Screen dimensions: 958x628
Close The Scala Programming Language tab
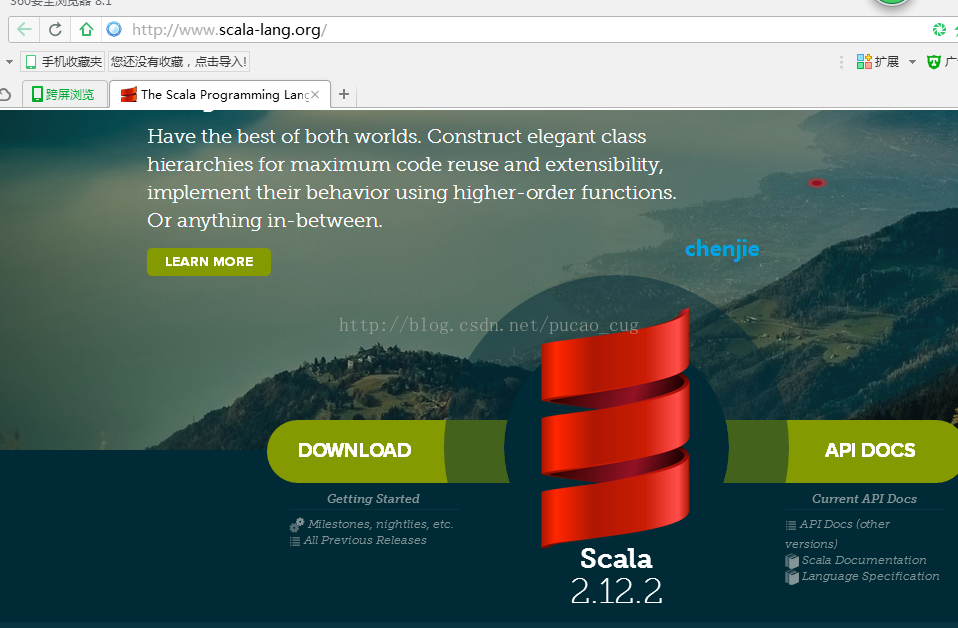pyautogui.click(x=315, y=94)
